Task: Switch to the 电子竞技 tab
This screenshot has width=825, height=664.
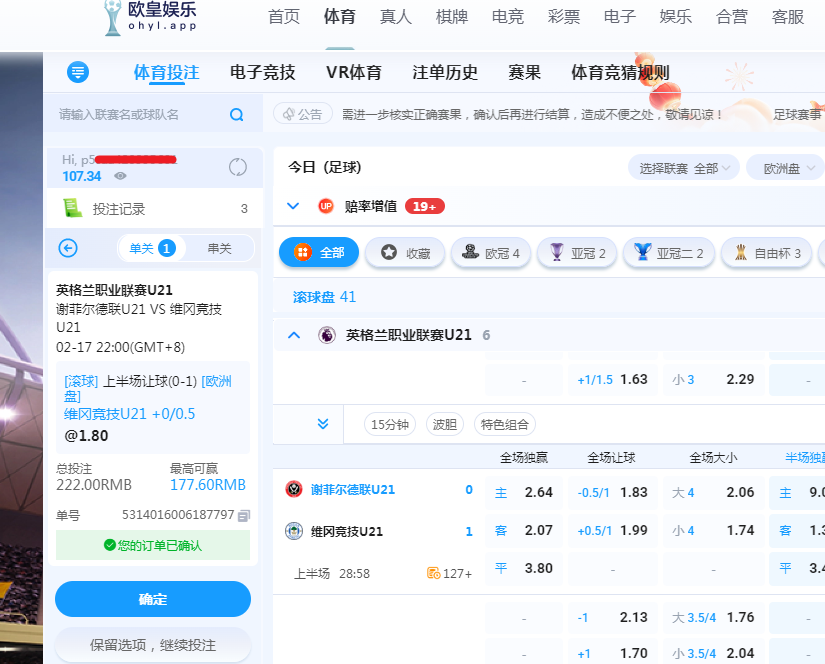Action: pos(262,72)
